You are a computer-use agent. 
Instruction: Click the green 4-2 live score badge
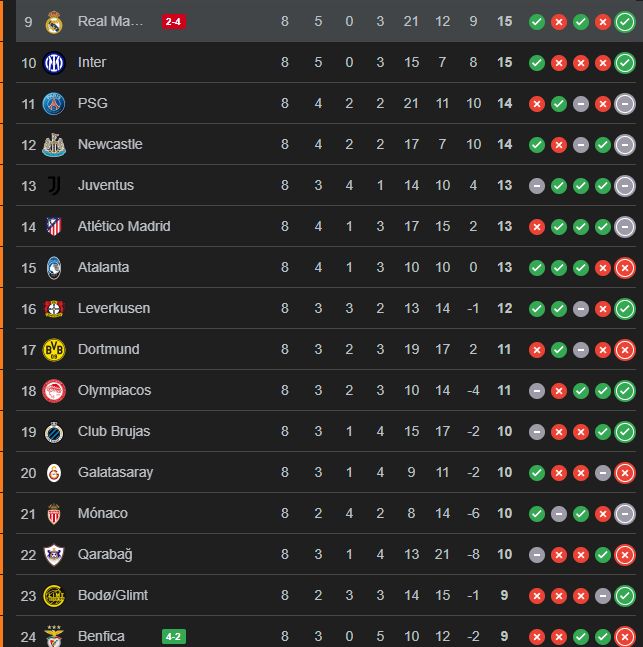point(173,636)
